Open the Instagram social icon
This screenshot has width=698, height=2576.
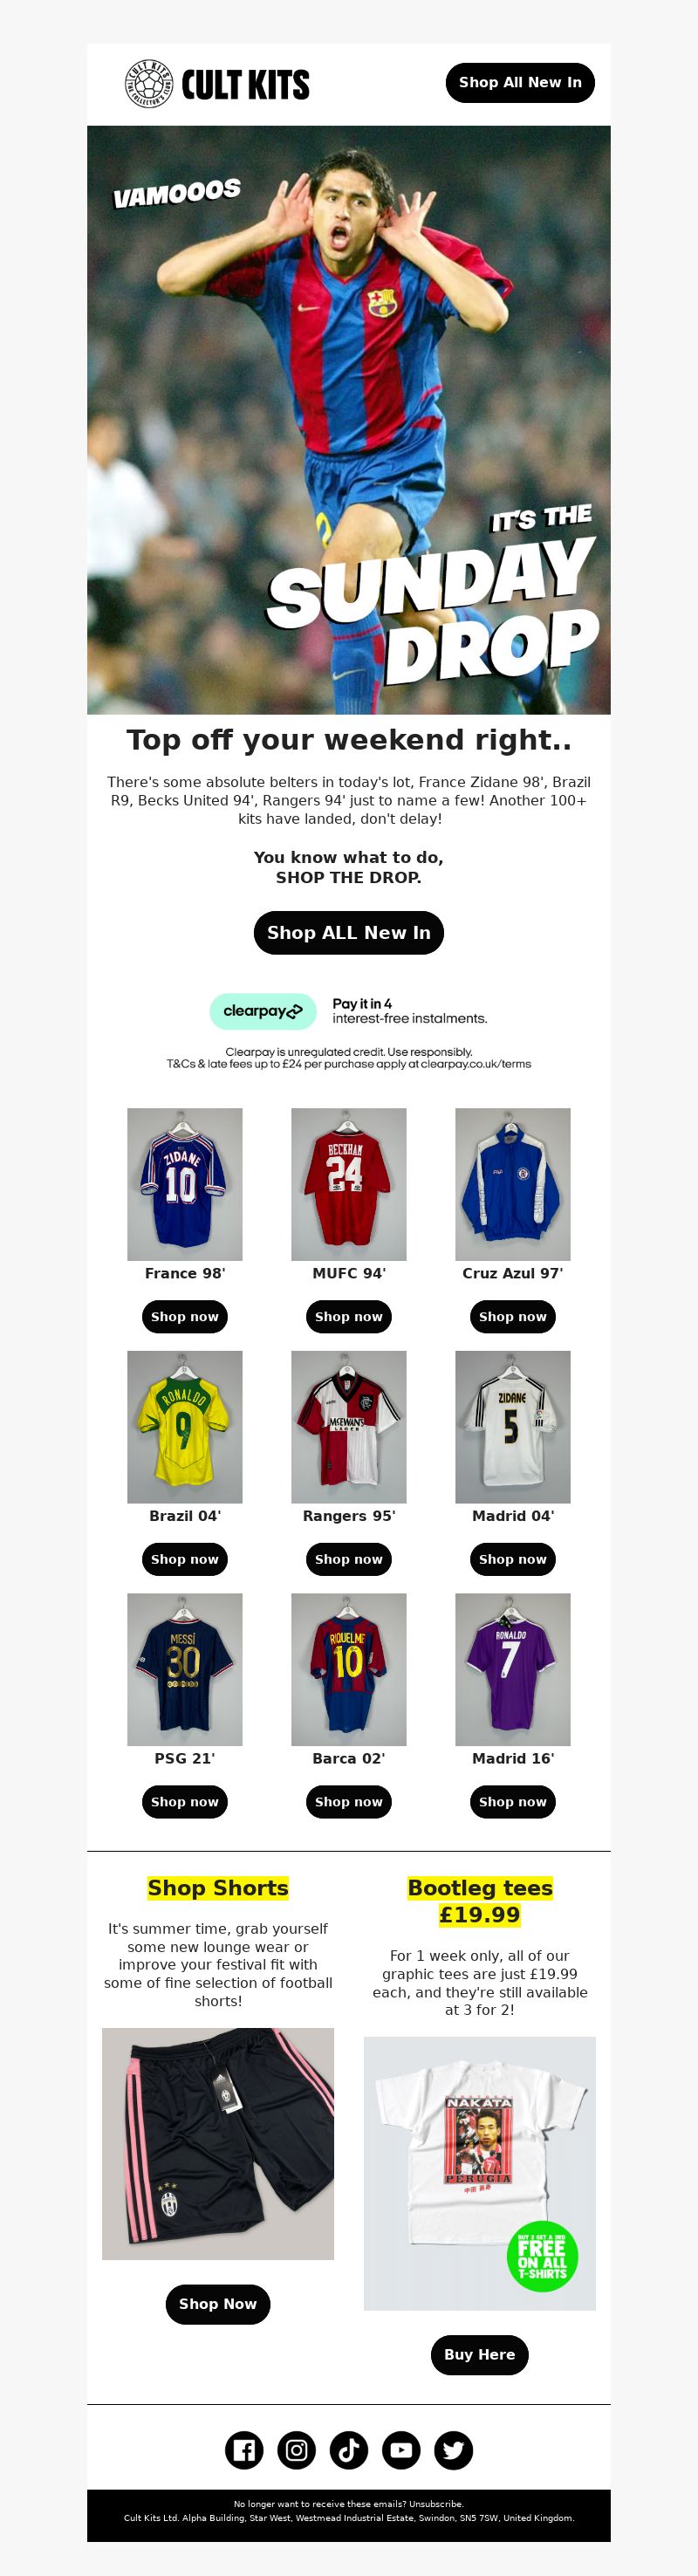[x=296, y=2449]
